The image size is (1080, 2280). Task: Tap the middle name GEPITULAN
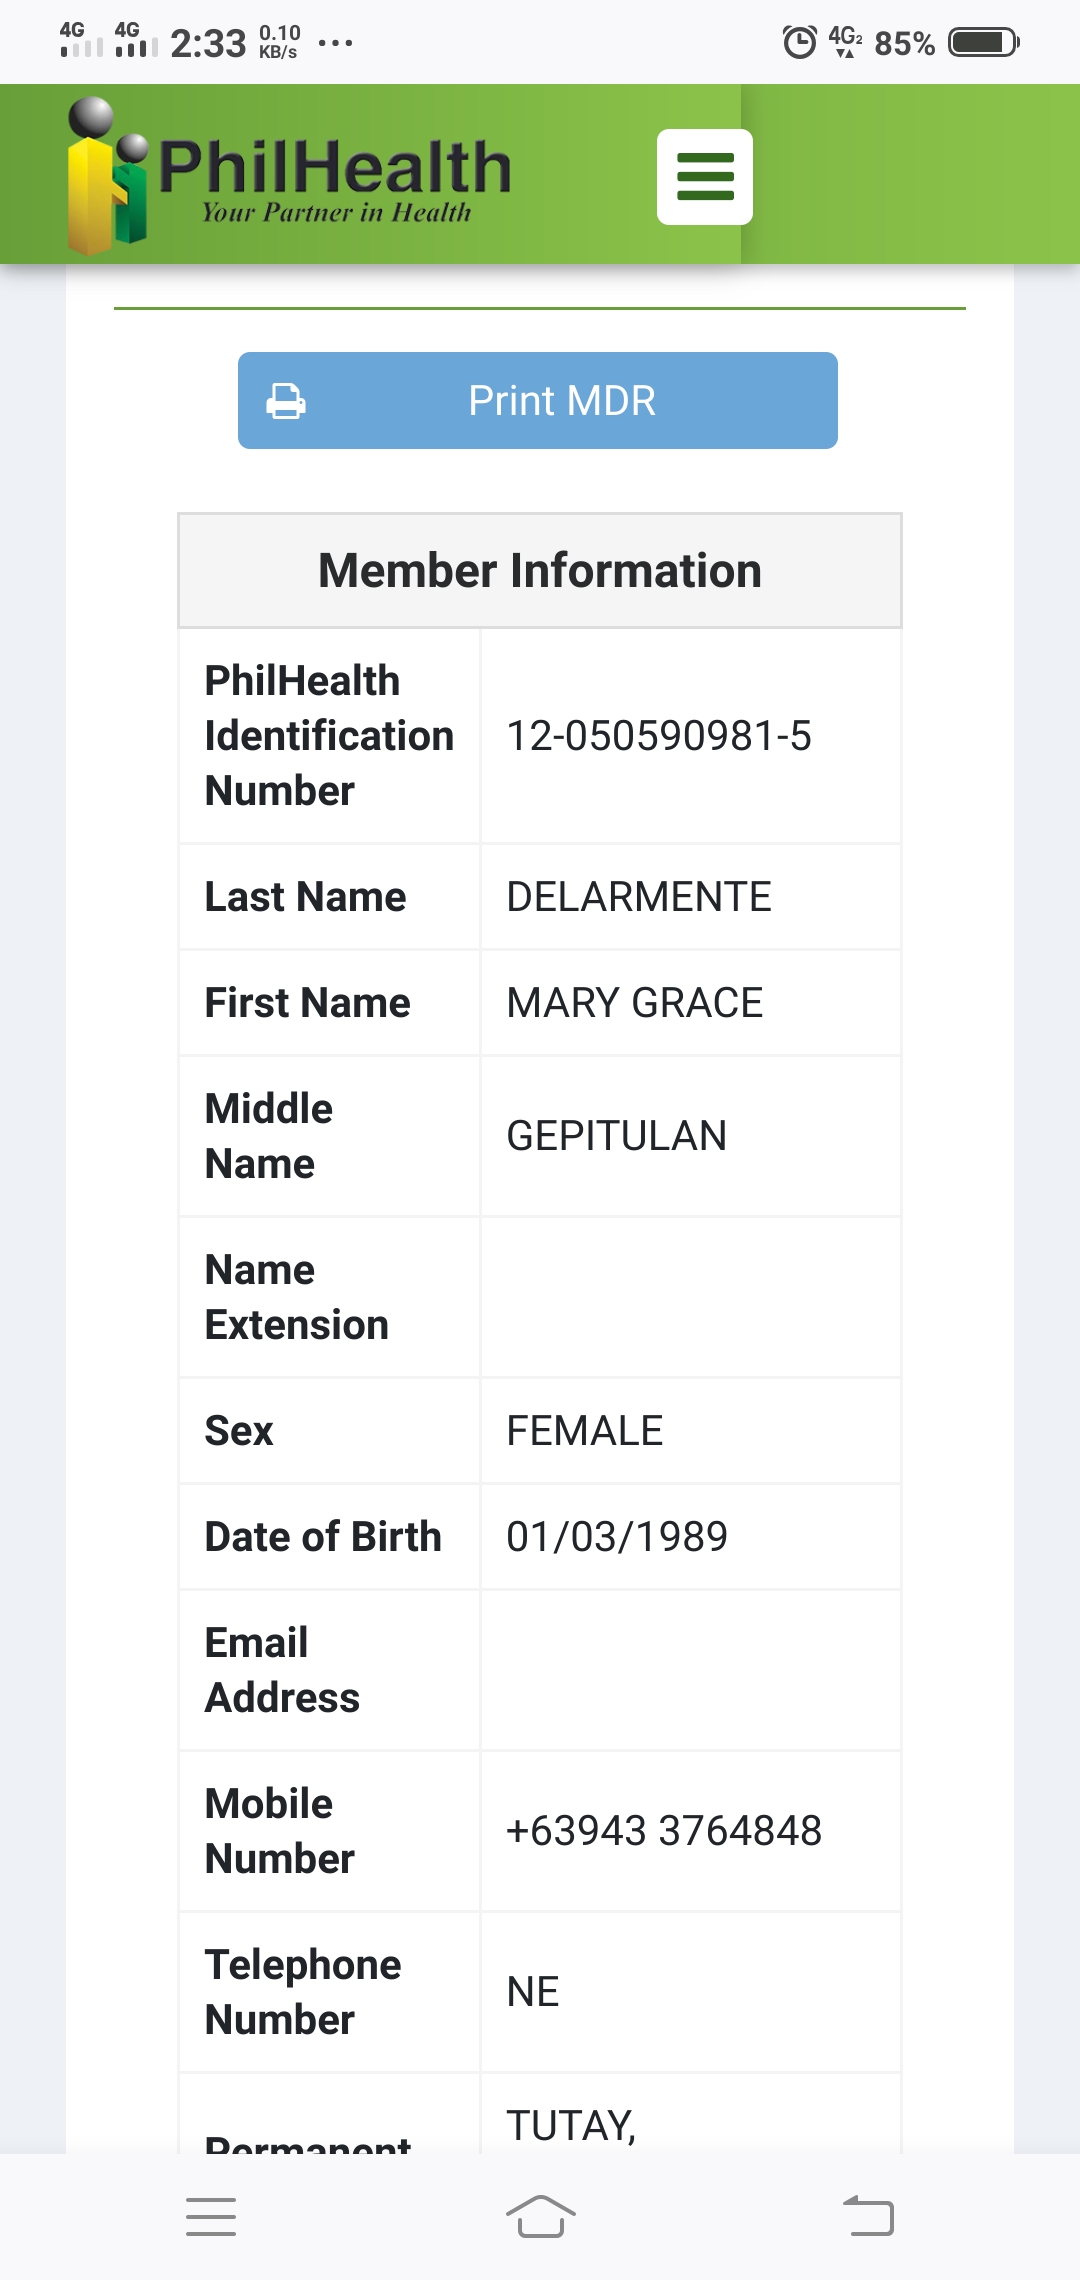coord(617,1136)
